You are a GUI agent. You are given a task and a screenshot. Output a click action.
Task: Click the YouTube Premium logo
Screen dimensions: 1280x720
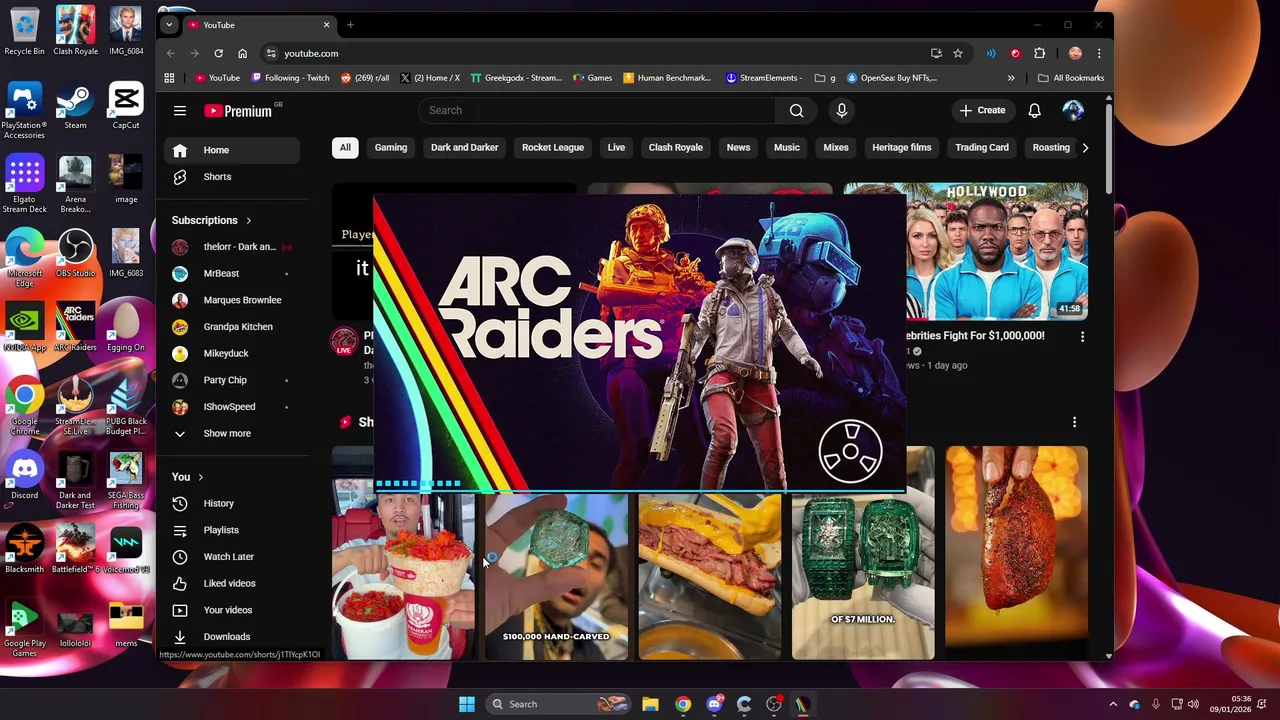click(238, 111)
